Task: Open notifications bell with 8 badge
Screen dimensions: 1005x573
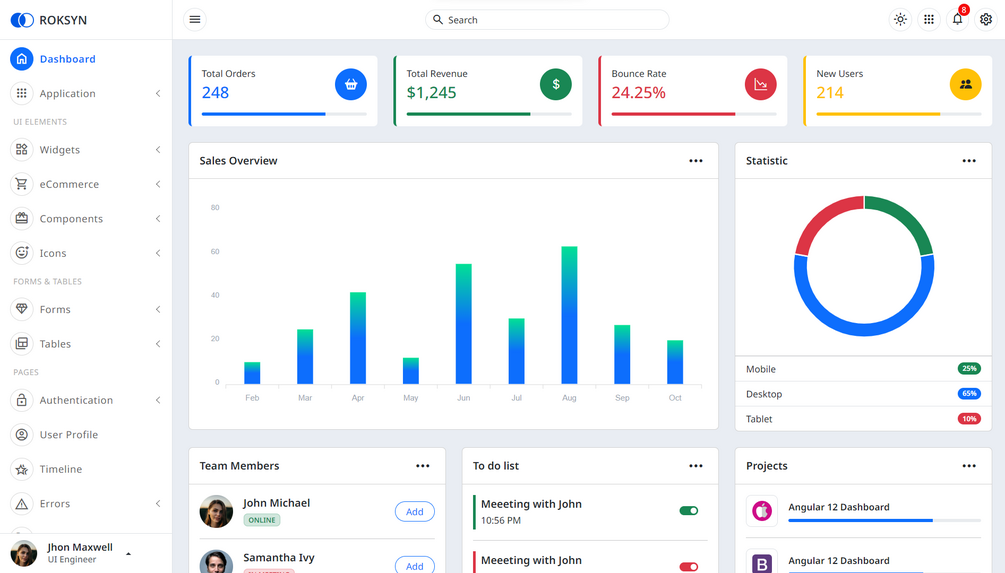Action: click(x=958, y=19)
